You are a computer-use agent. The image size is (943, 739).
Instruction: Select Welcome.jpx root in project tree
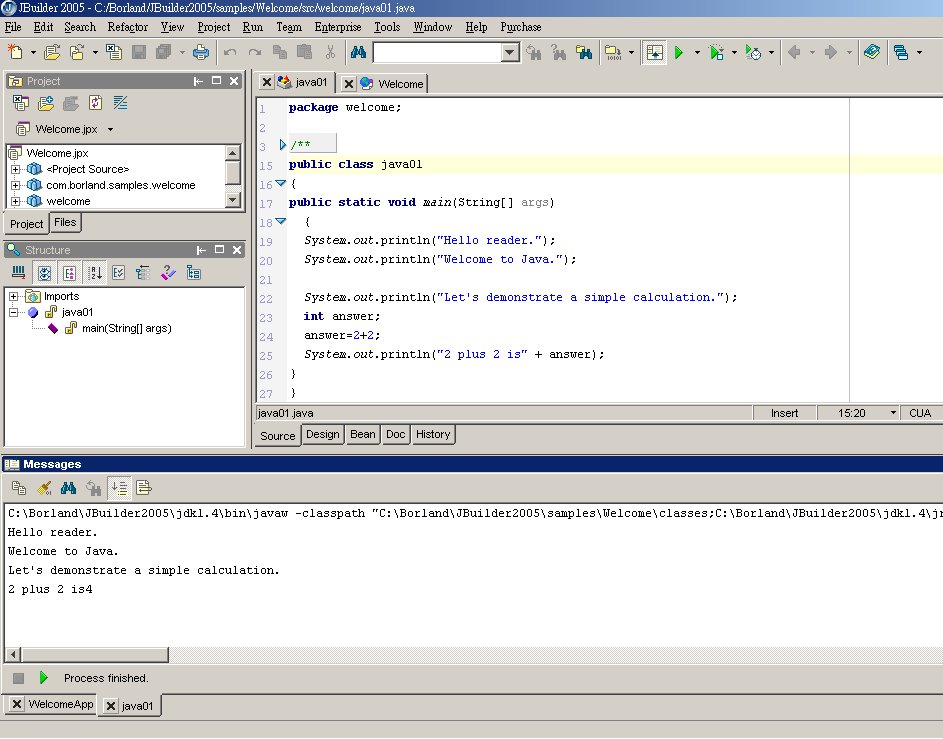[57, 153]
